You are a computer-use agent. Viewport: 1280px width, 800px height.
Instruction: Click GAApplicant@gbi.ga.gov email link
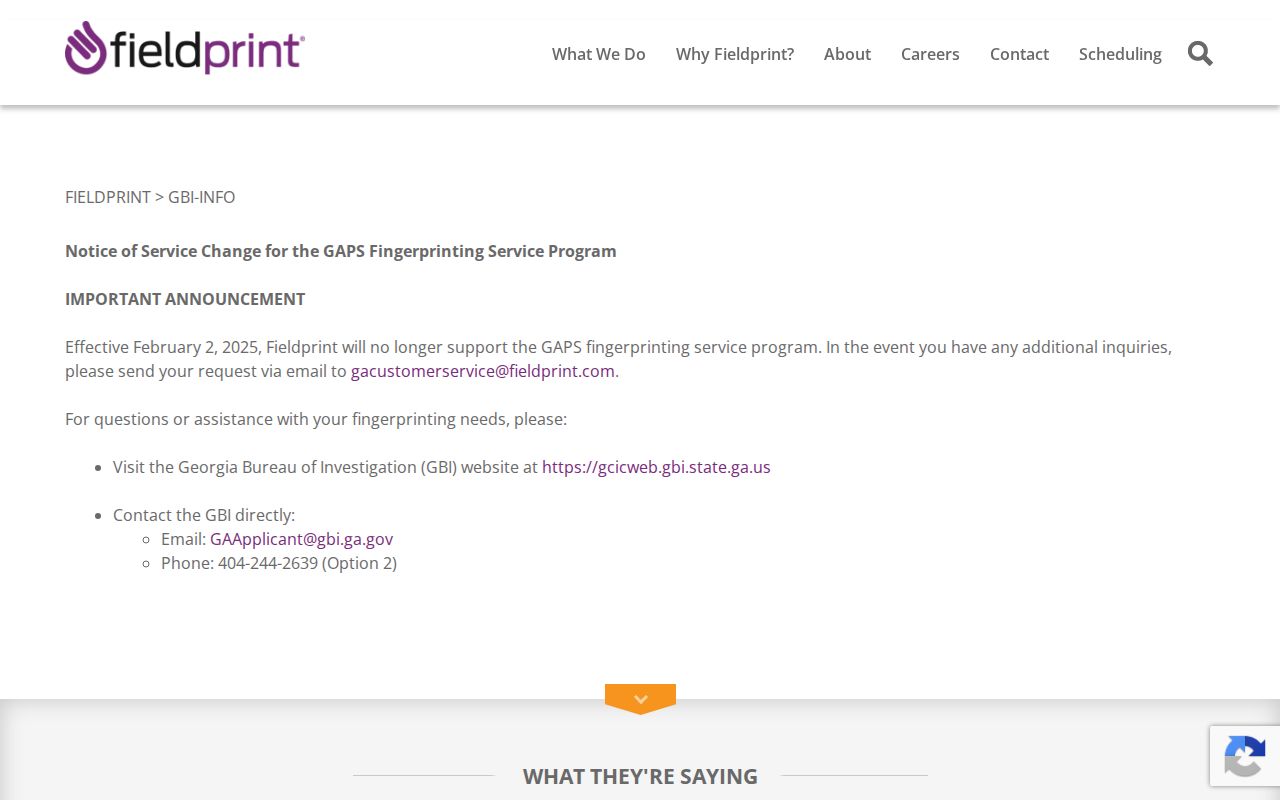point(301,539)
